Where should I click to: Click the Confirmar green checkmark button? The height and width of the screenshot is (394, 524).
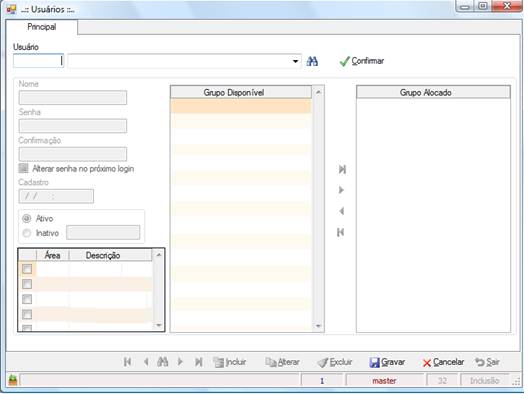pyautogui.click(x=361, y=61)
